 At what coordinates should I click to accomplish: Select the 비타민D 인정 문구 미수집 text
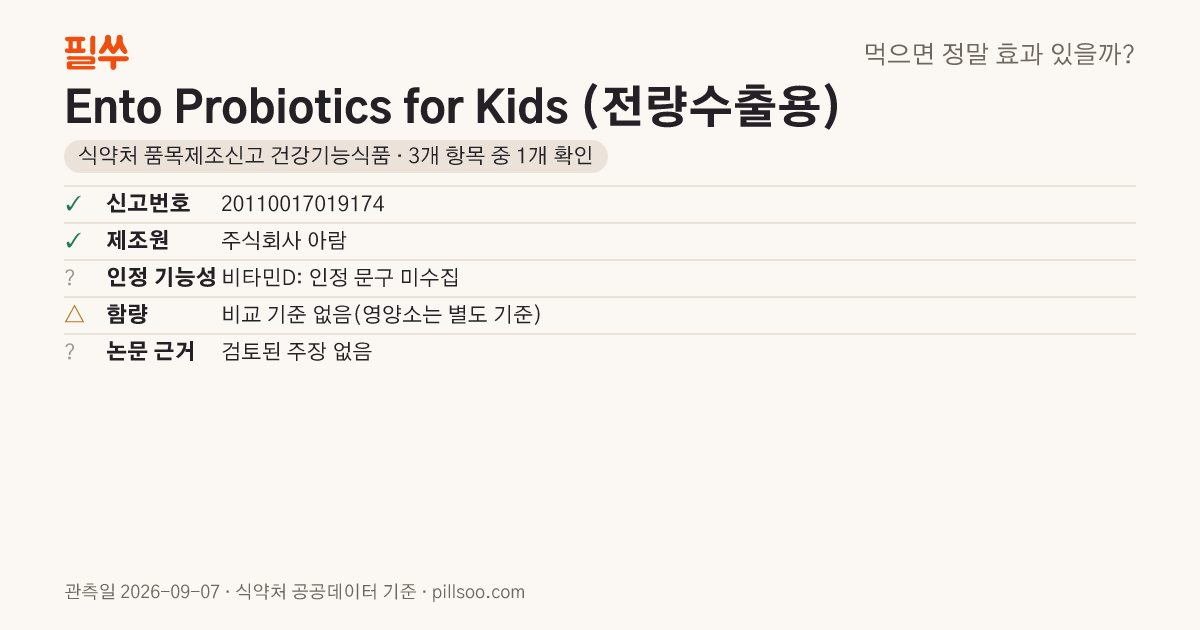pyautogui.click(x=340, y=278)
